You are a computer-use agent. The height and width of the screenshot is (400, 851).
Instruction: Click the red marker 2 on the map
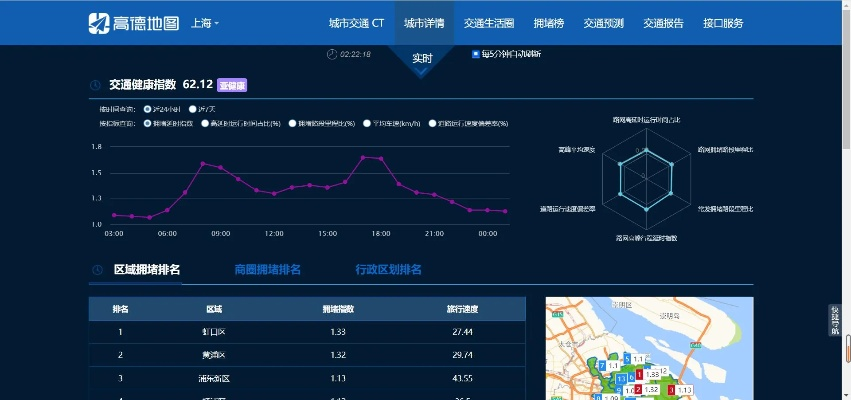point(637,389)
